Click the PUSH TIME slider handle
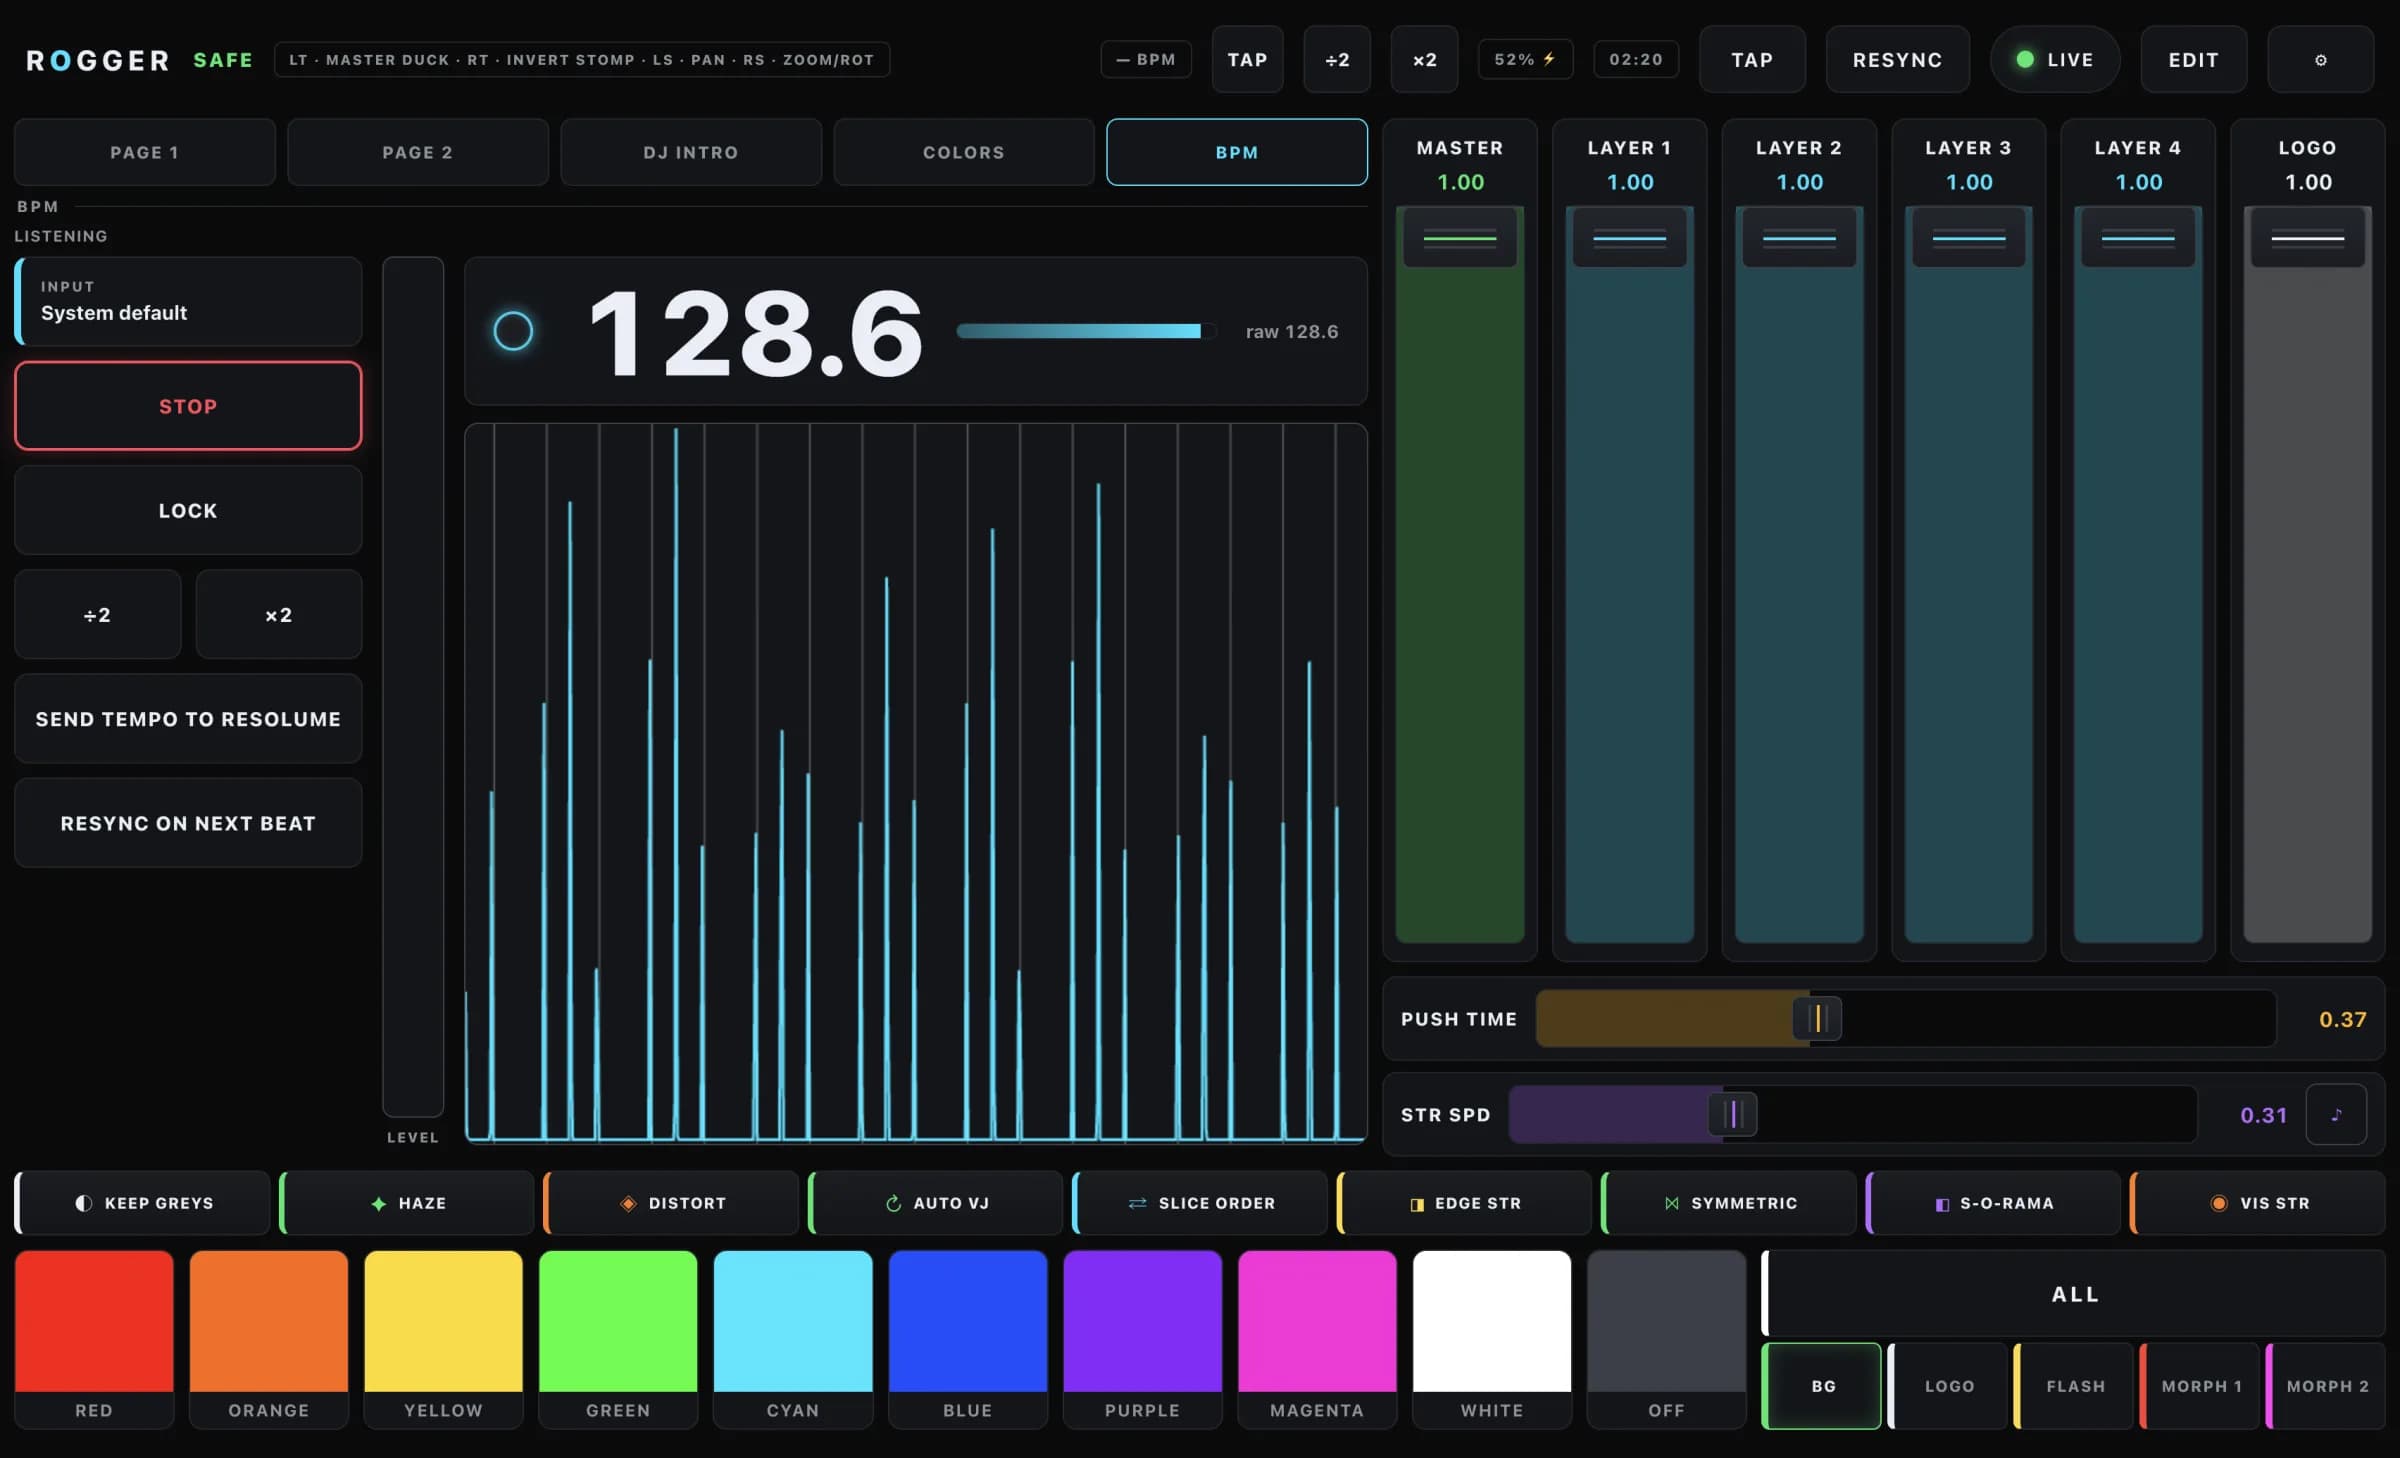Viewport: 2400px width, 1458px height. coord(1818,1019)
